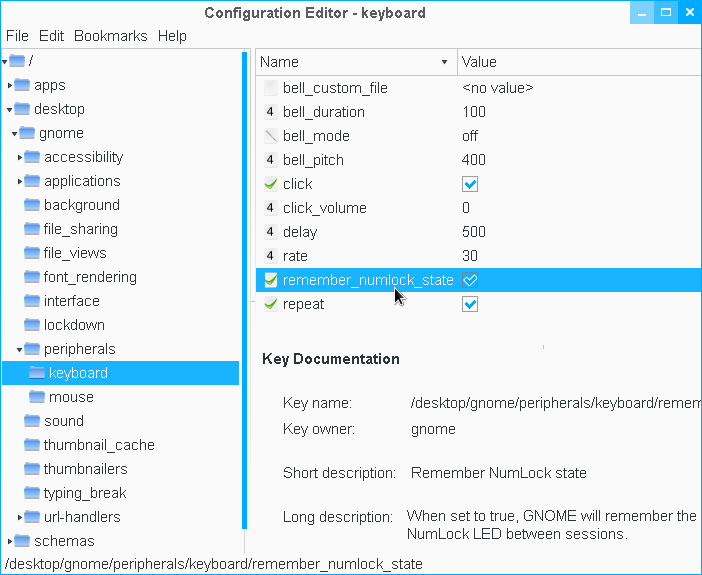Click the integer icon beside click_volume
The height and width of the screenshot is (575, 702).
(x=270, y=208)
